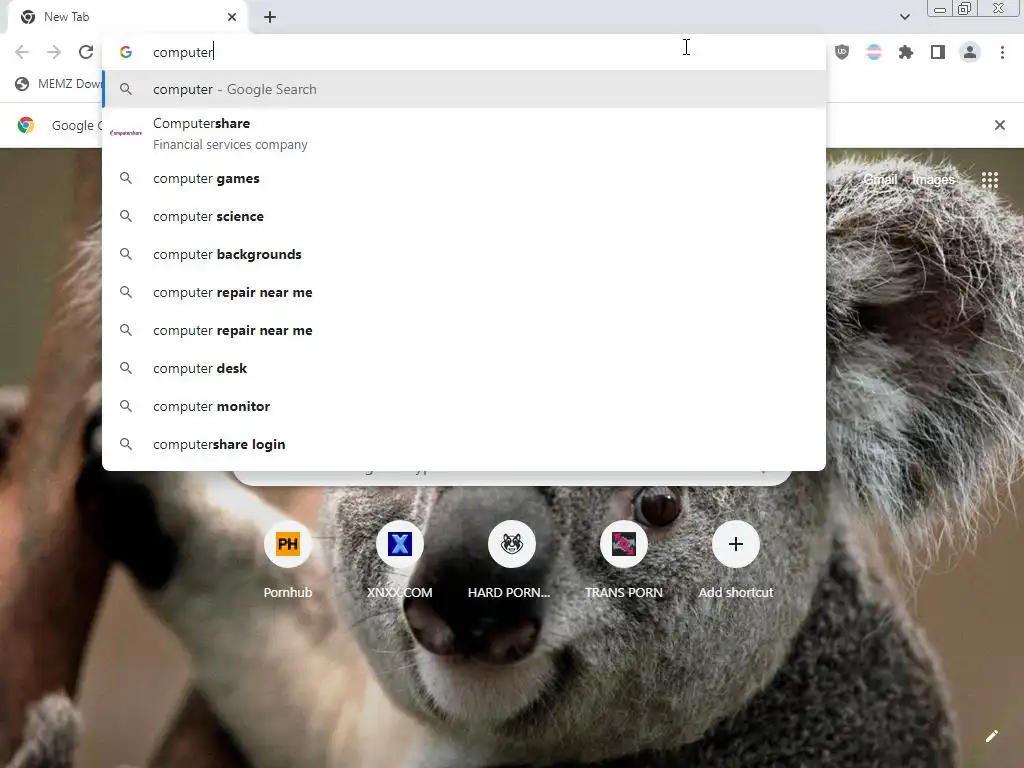Pick the 'computer games' suggestion

coord(464,178)
